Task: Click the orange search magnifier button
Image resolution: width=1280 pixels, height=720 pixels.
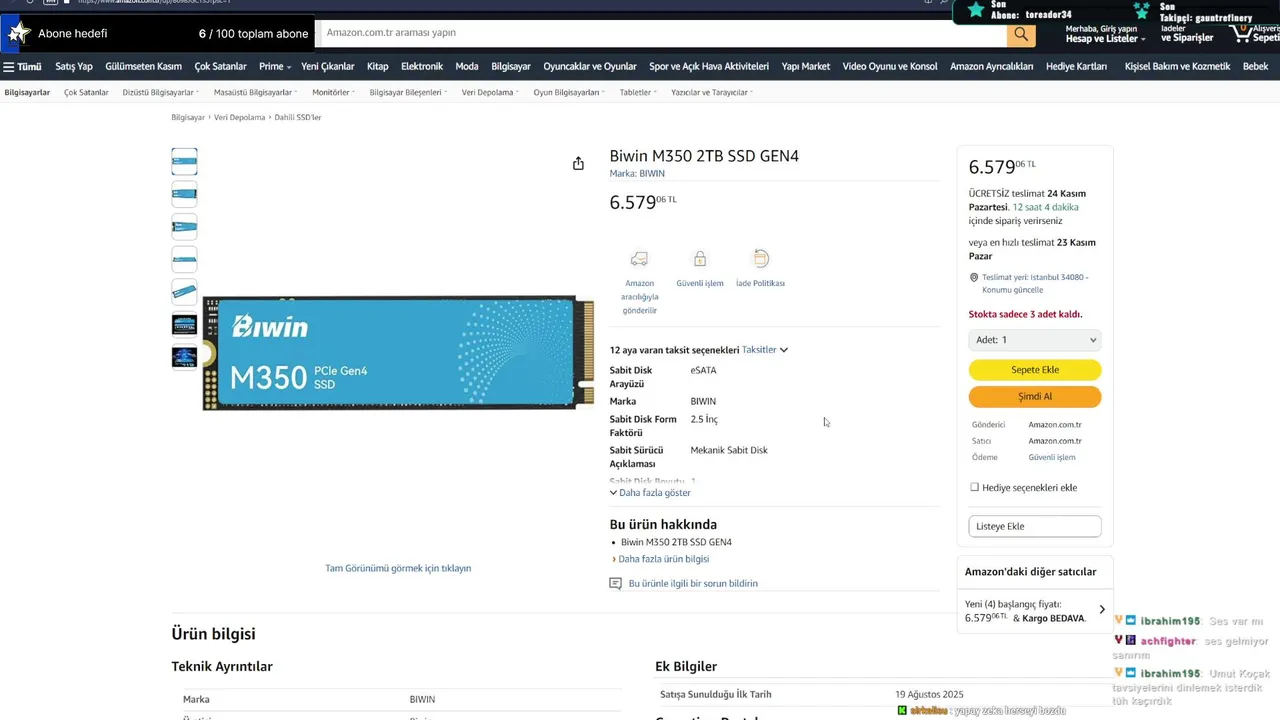Action: (1021, 34)
